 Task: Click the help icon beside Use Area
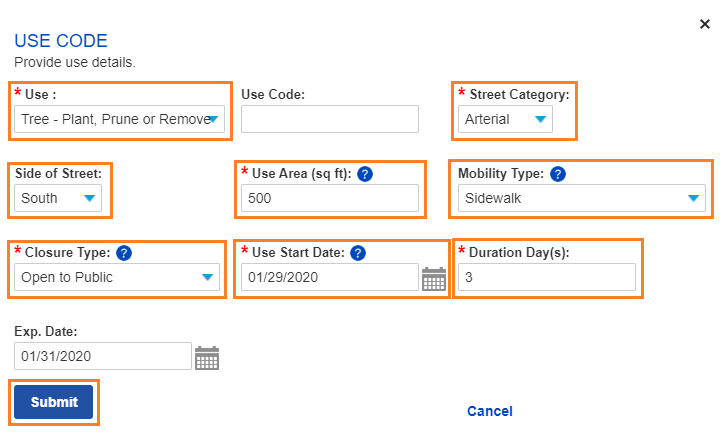365,174
